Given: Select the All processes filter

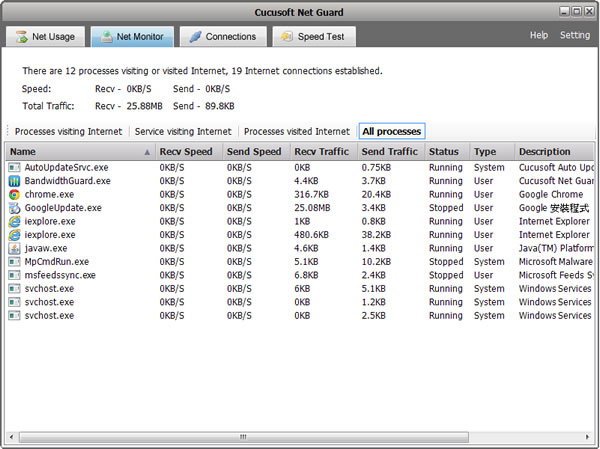Looking at the screenshot, I should click(x=392, y=131).
